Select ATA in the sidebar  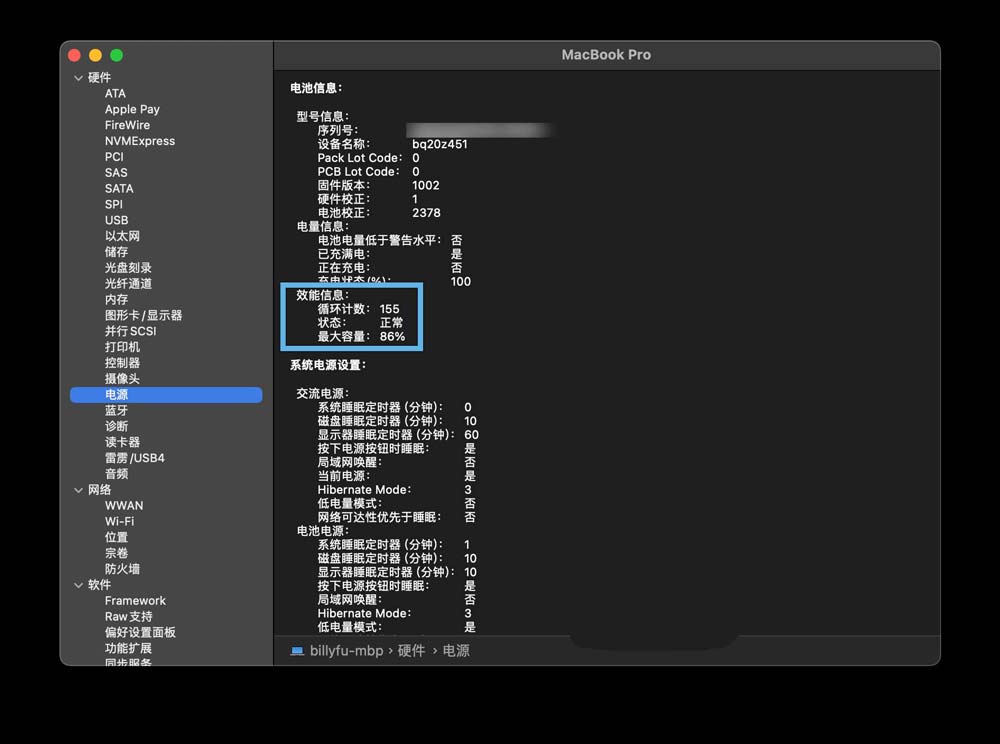click(115, 94)
